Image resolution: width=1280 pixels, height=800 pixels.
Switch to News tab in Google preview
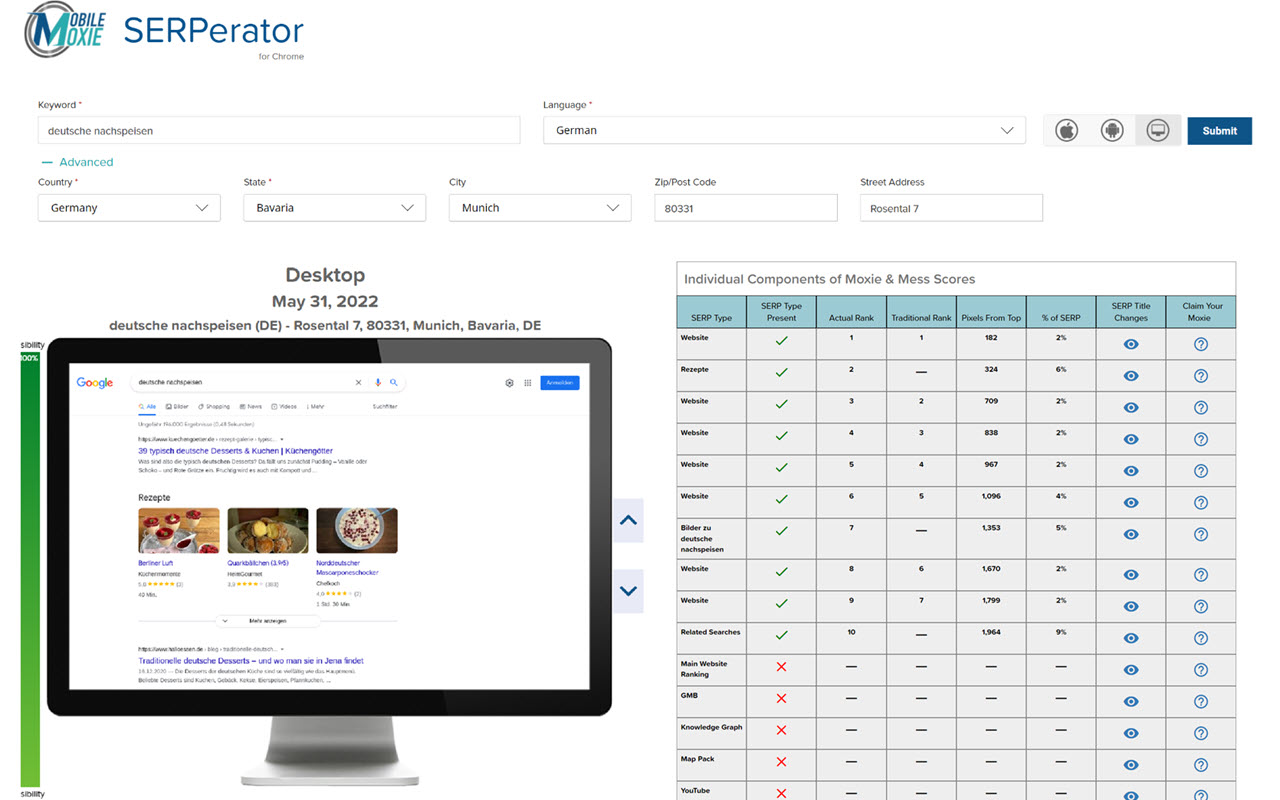point(251,407)
